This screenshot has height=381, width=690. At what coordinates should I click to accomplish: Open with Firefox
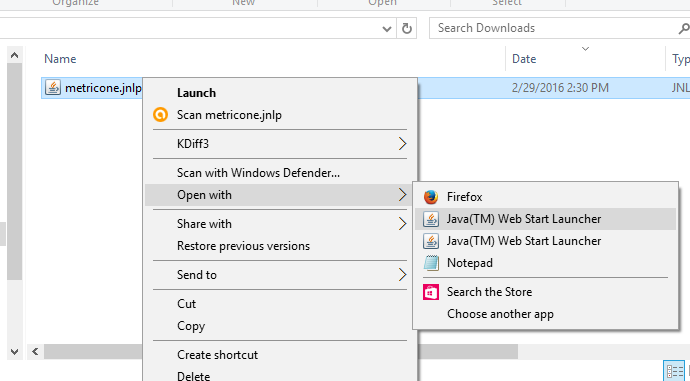pos(545,197)
